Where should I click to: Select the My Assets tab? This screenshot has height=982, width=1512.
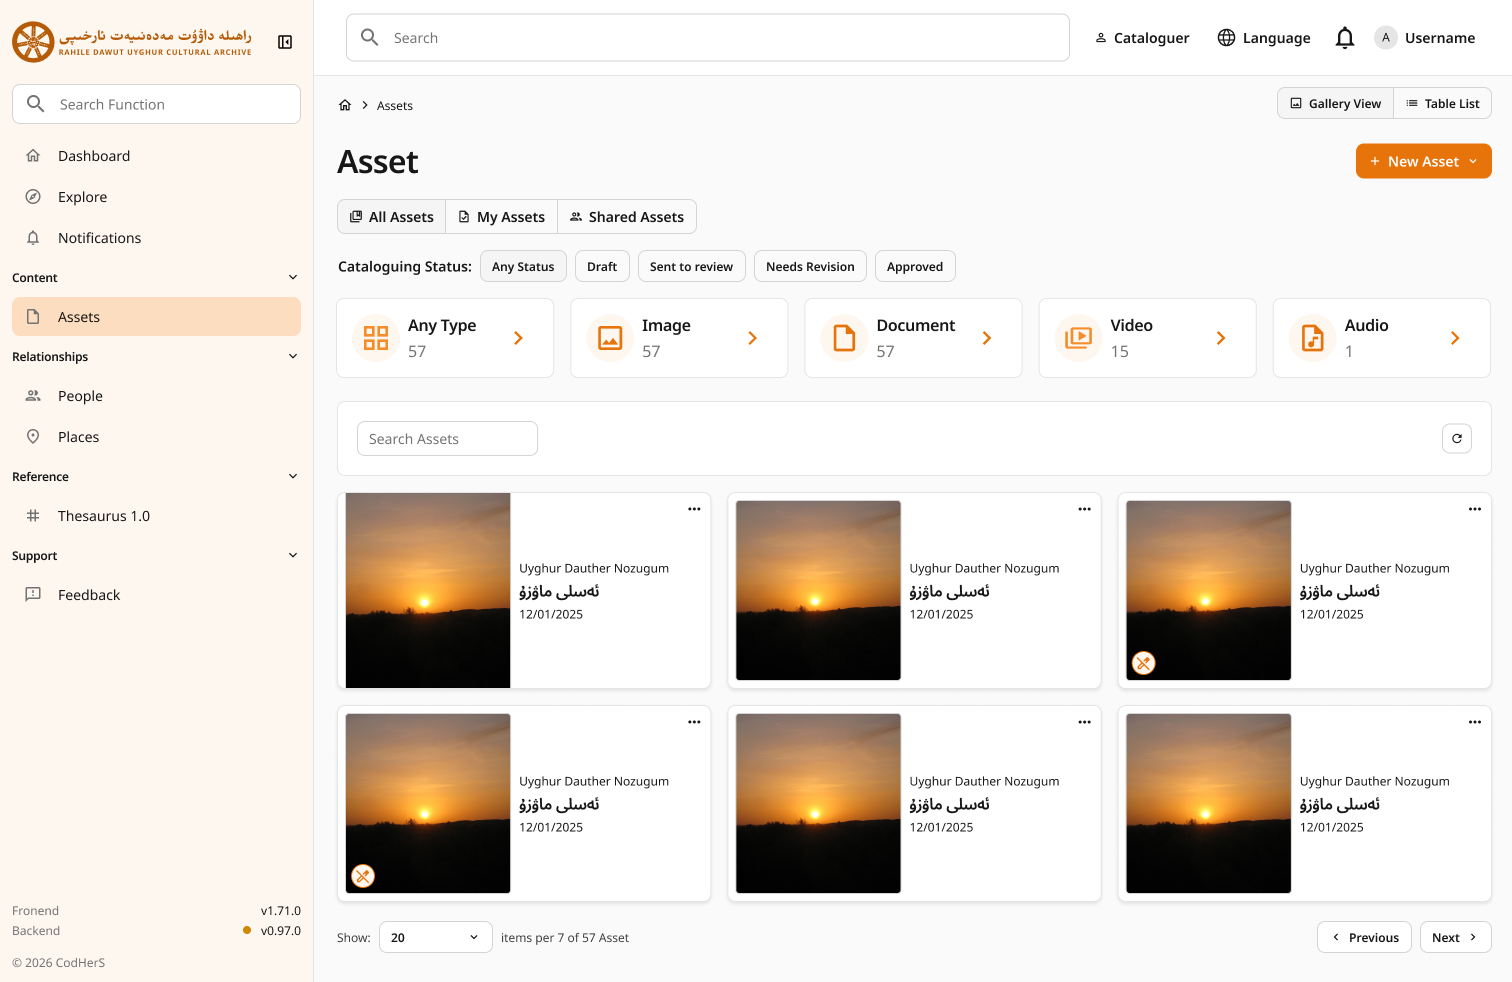tap(501, 217)
